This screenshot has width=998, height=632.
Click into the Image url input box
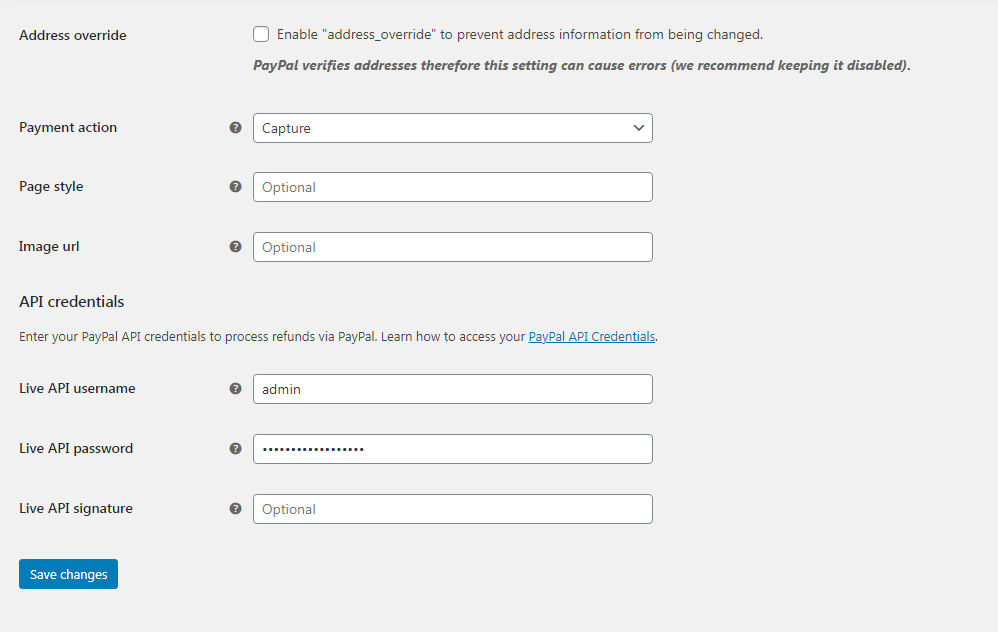pyautogui.click(x=452, y=247)
